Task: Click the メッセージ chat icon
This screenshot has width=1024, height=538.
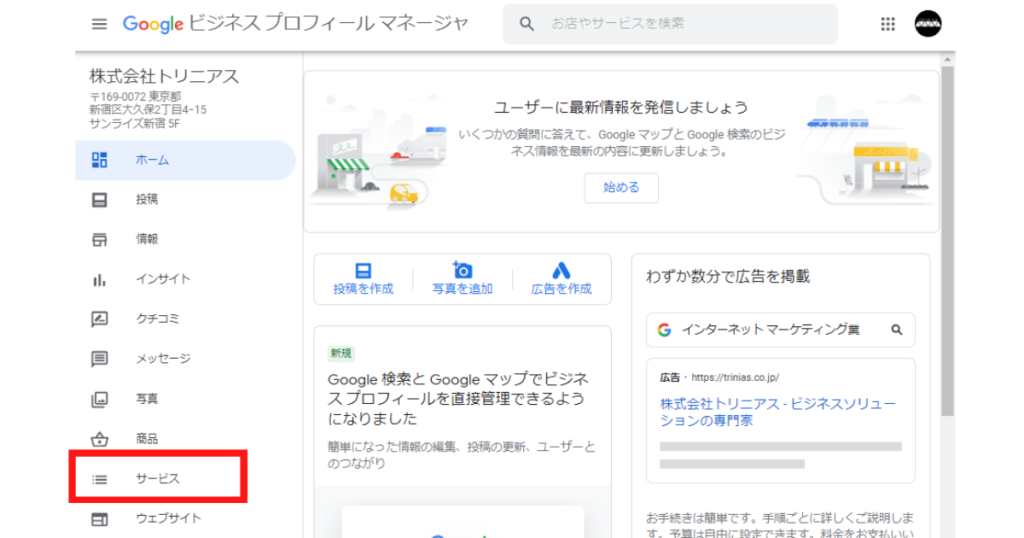Action: 99,359
